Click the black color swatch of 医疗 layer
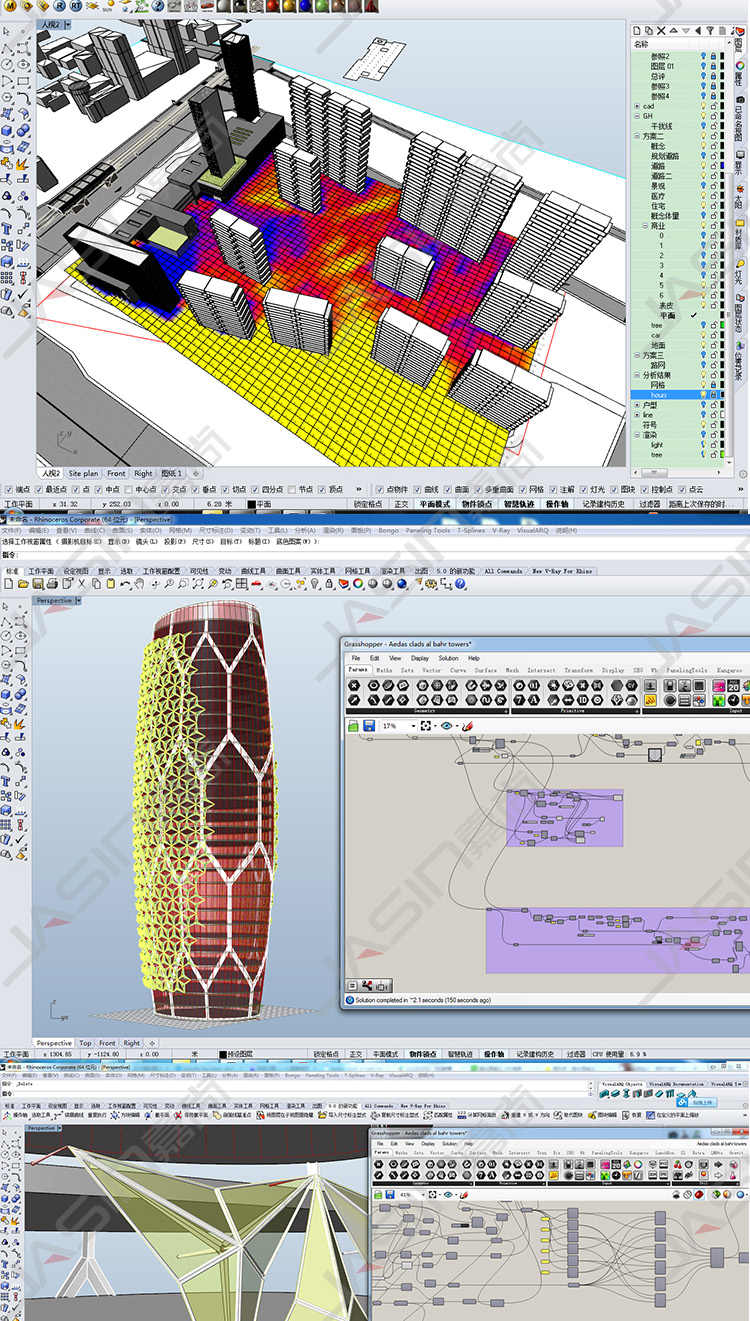 pos(722,195)
